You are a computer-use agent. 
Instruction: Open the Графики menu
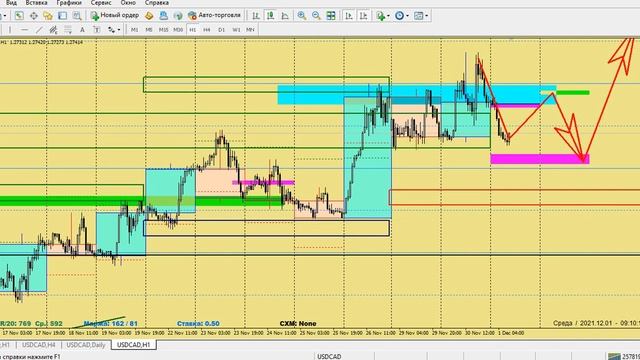[69, 3]
